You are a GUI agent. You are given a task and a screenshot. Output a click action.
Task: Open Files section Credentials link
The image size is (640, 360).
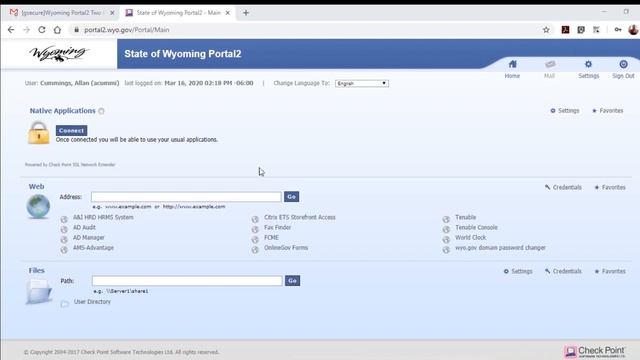click(563, 271)
